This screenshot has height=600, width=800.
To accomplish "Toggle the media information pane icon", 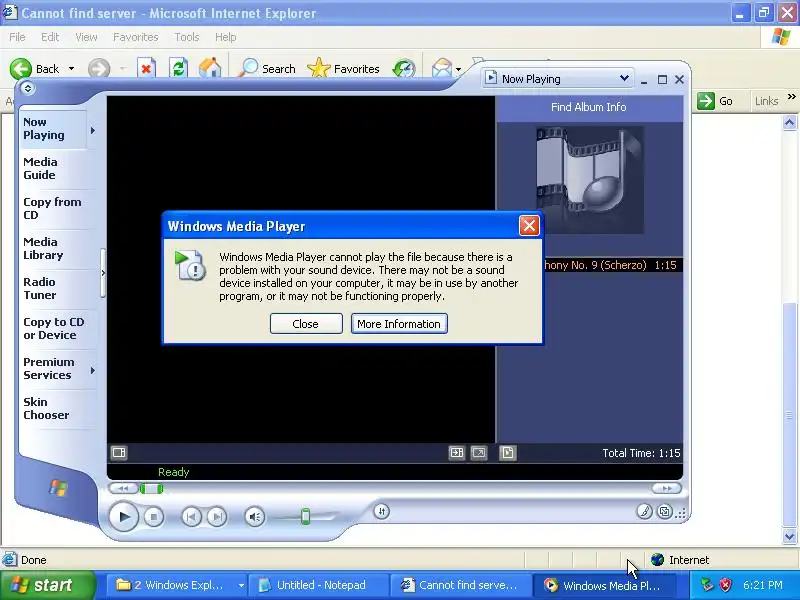I will coord(507,453).
